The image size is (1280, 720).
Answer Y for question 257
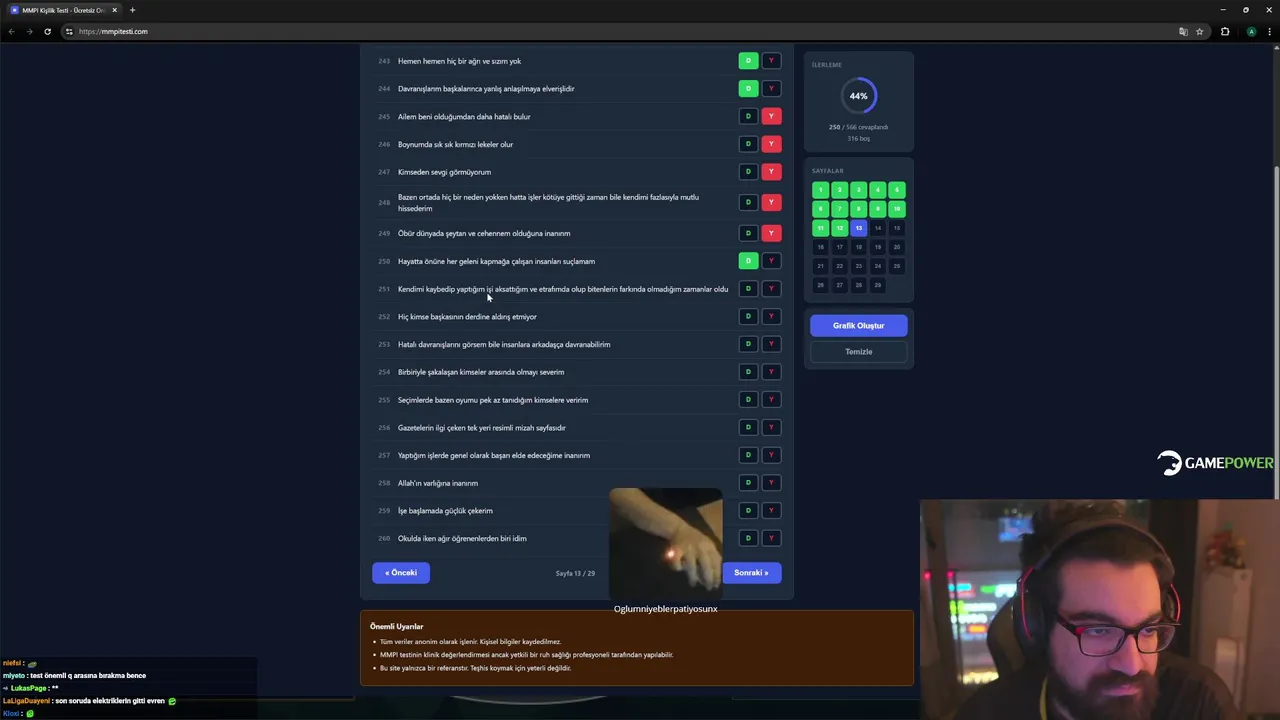771,455
